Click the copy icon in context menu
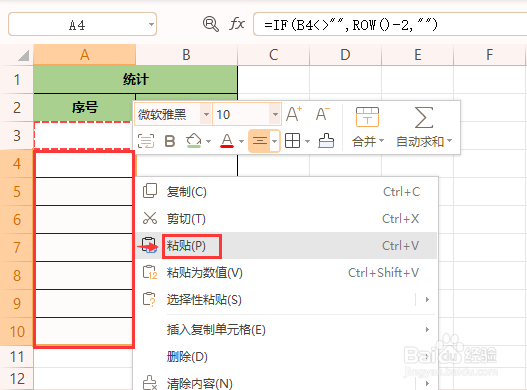527x390 pixels. click(150, 191)
